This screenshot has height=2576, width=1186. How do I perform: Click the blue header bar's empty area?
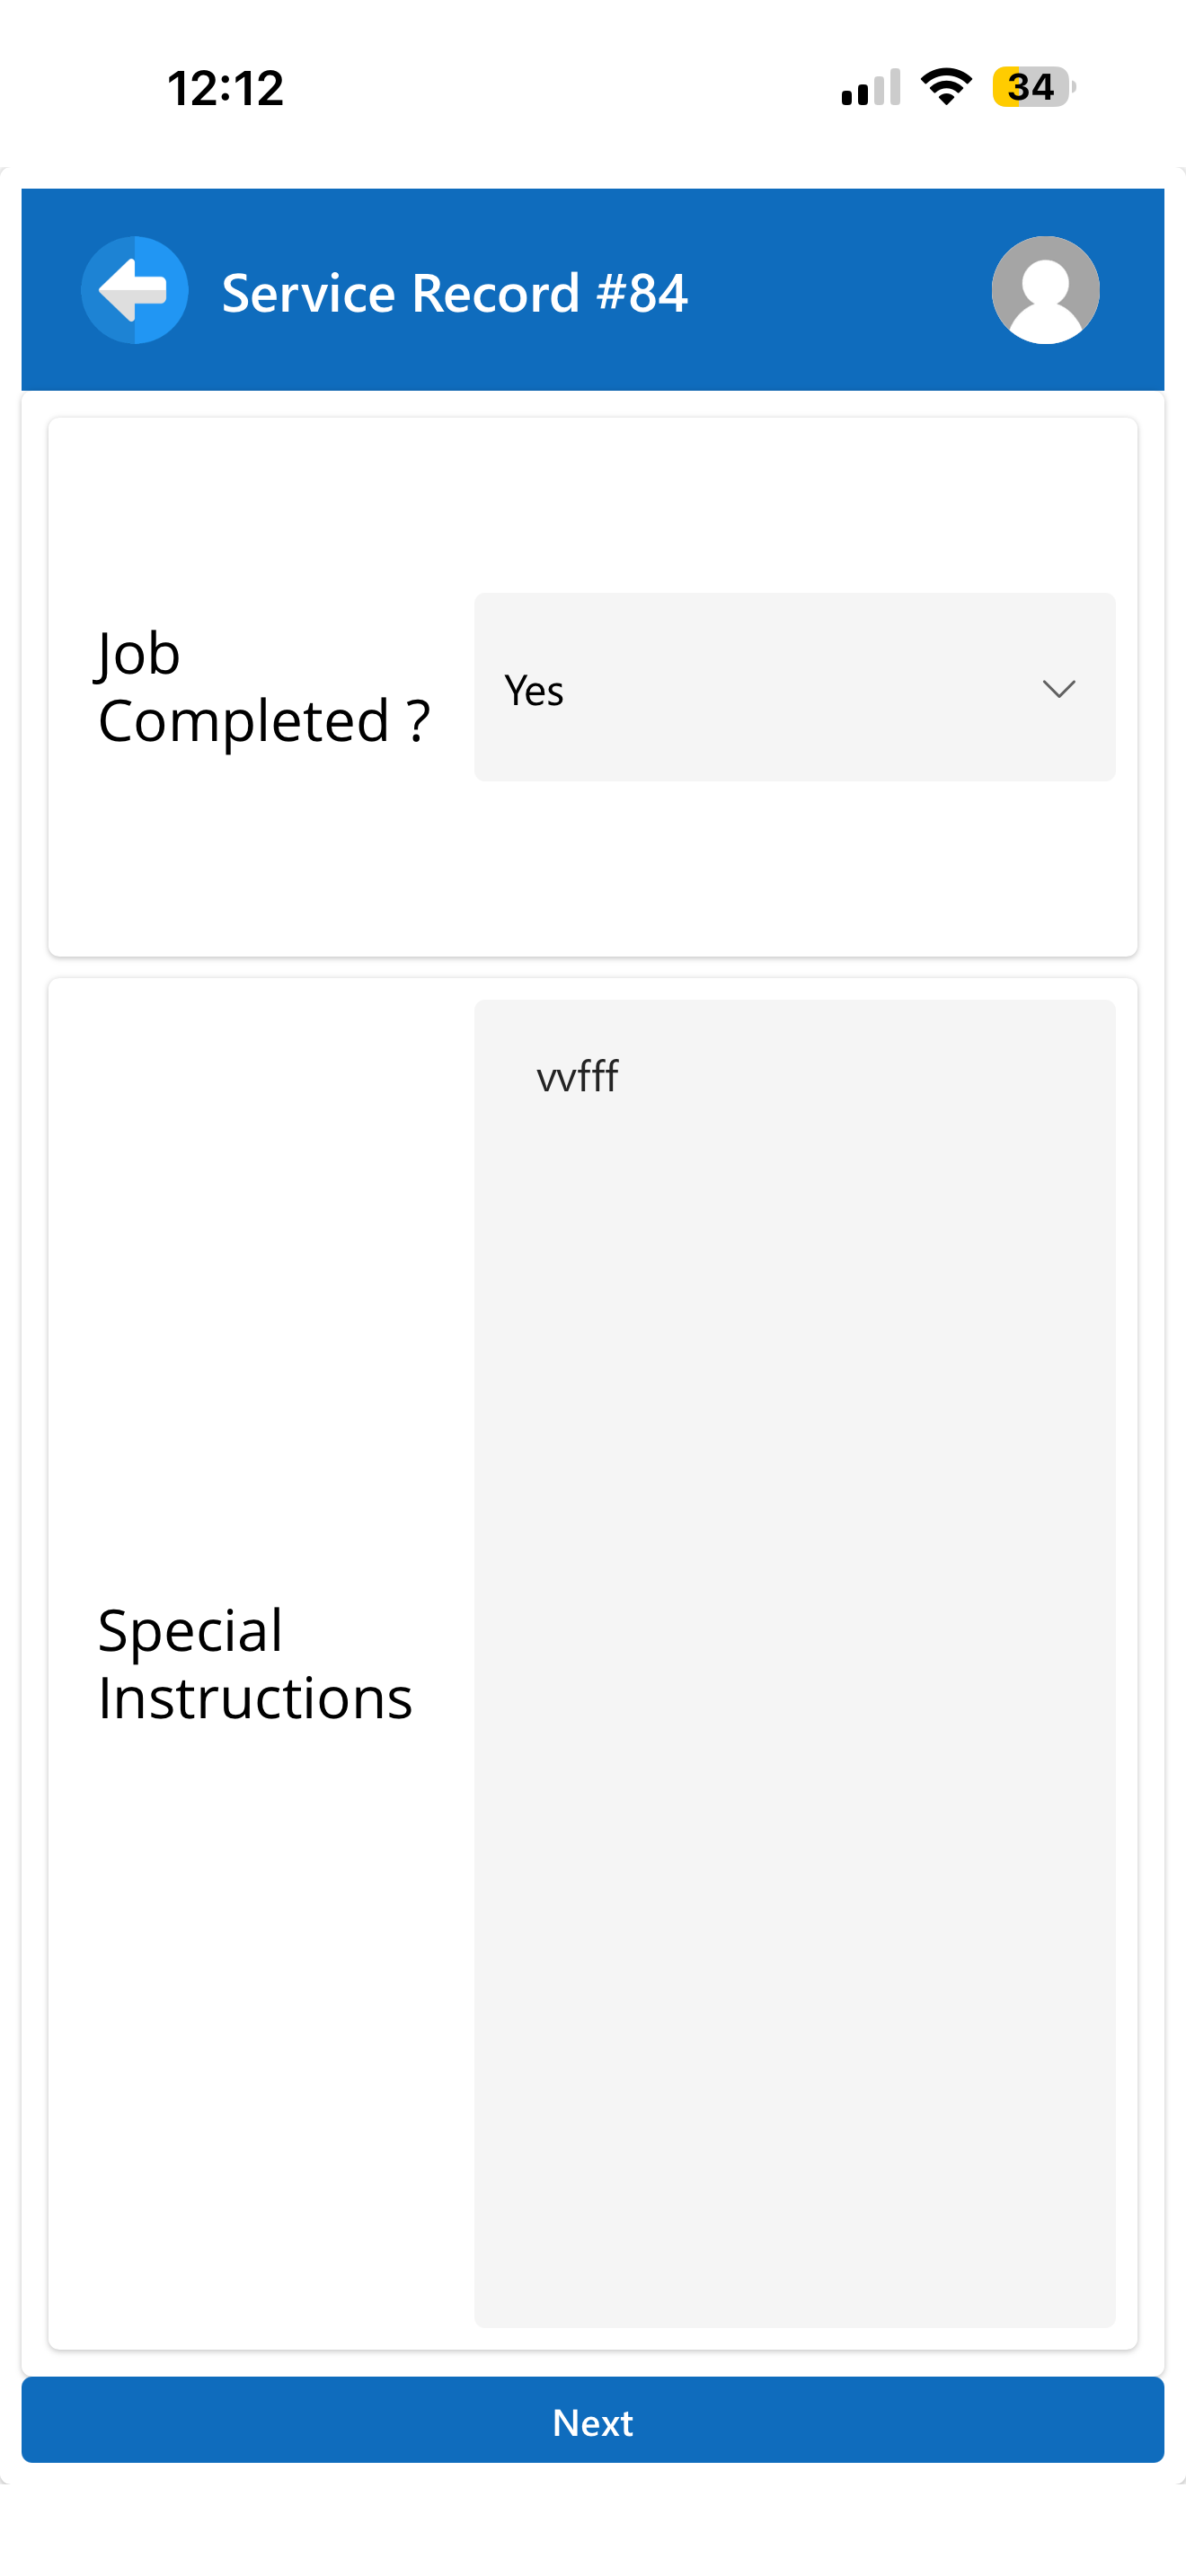pyautogui.click(x=840, y=290)
